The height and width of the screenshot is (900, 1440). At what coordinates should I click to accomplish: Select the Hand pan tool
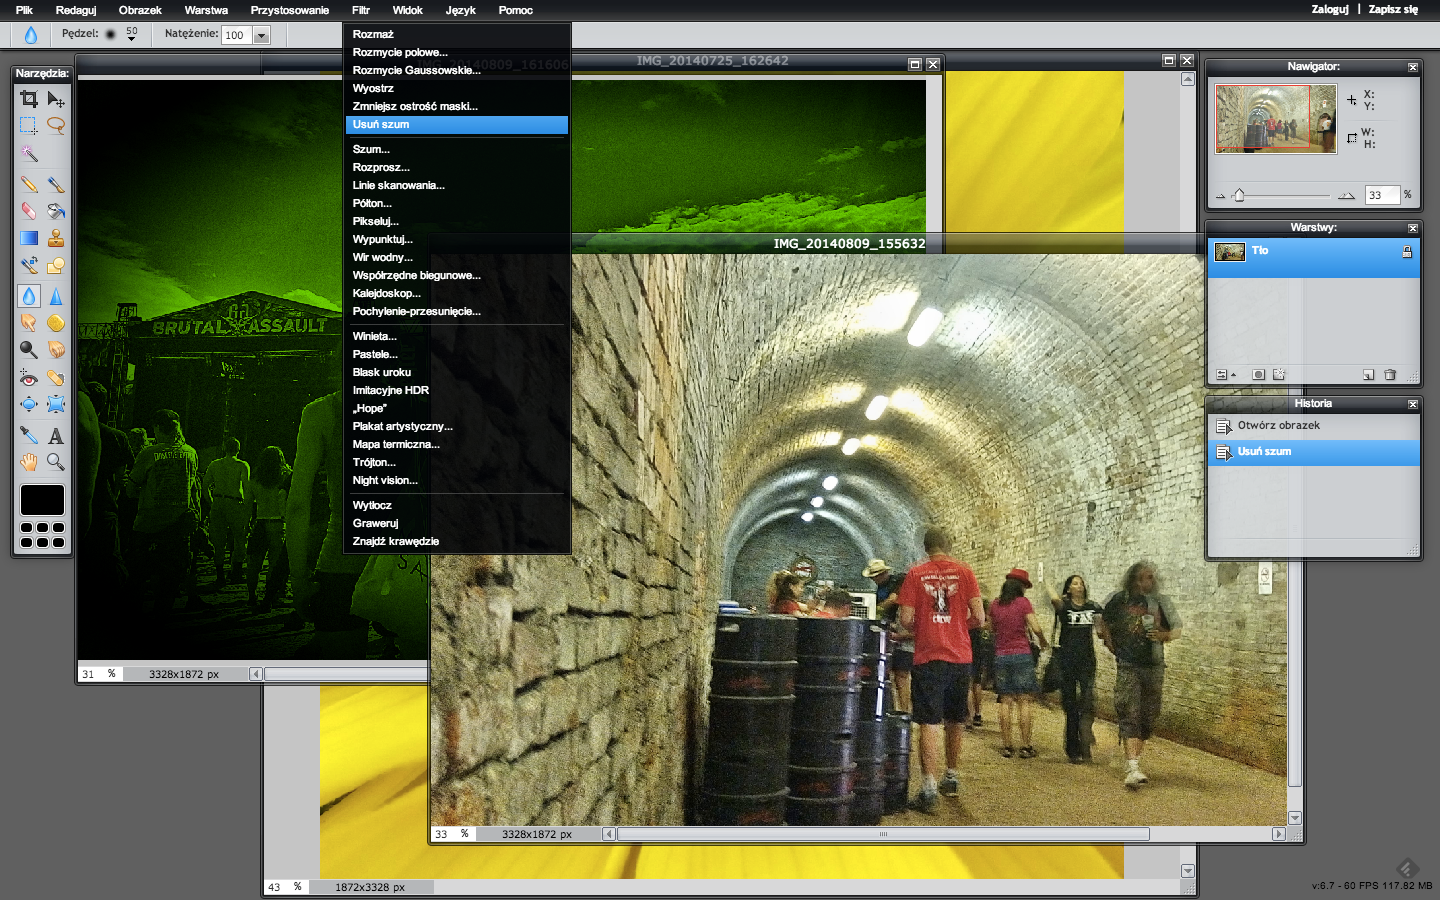point(29,462)
